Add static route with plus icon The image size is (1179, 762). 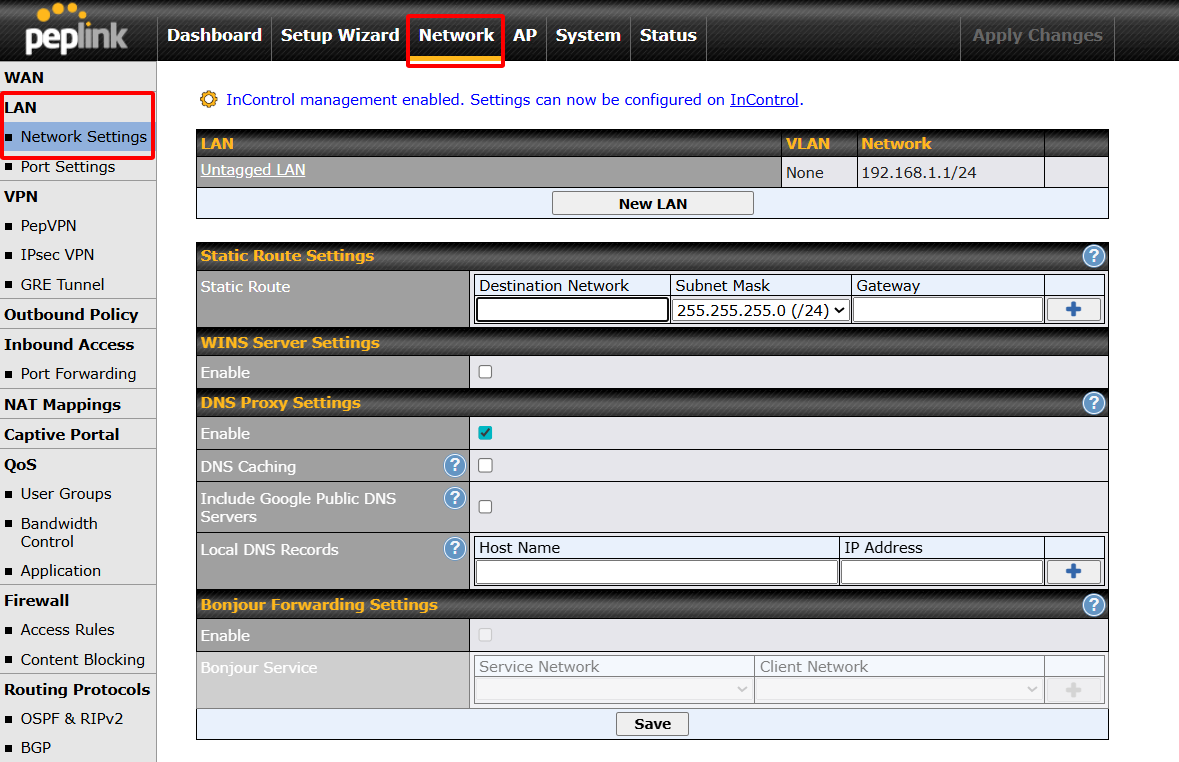tap(1073, 310)
